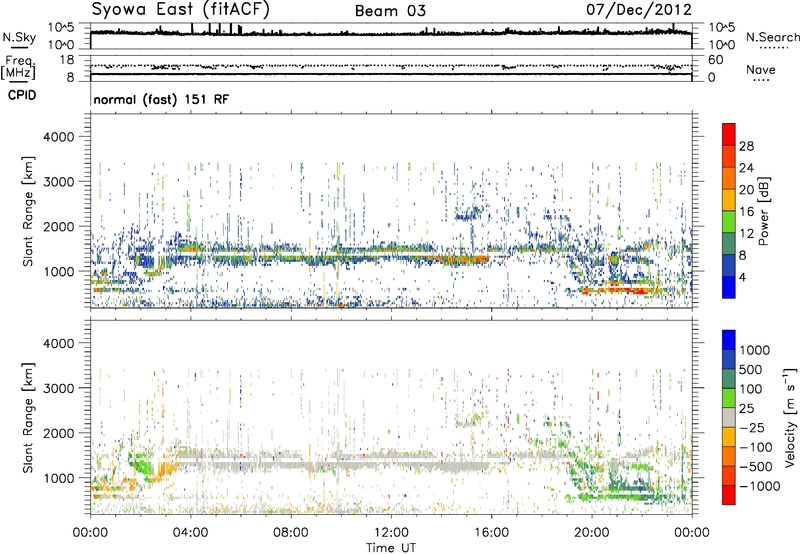The image size is (800, 554).
Task: Click the '18' tick on the frequency axis
Action: click(67, 60)
